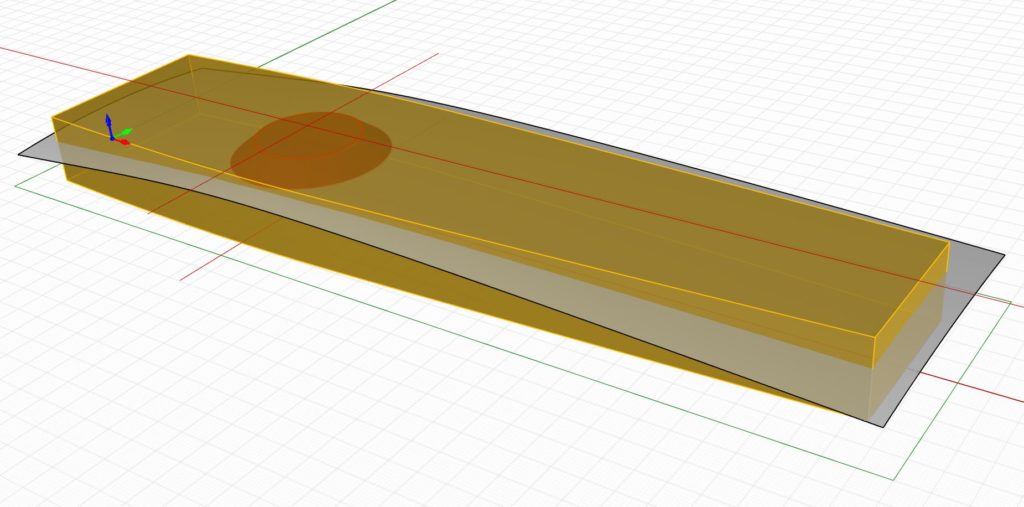This screenshot has height=507, width=1024.
Task: Select the dark oval region on the box
Action: click(310, 150)
